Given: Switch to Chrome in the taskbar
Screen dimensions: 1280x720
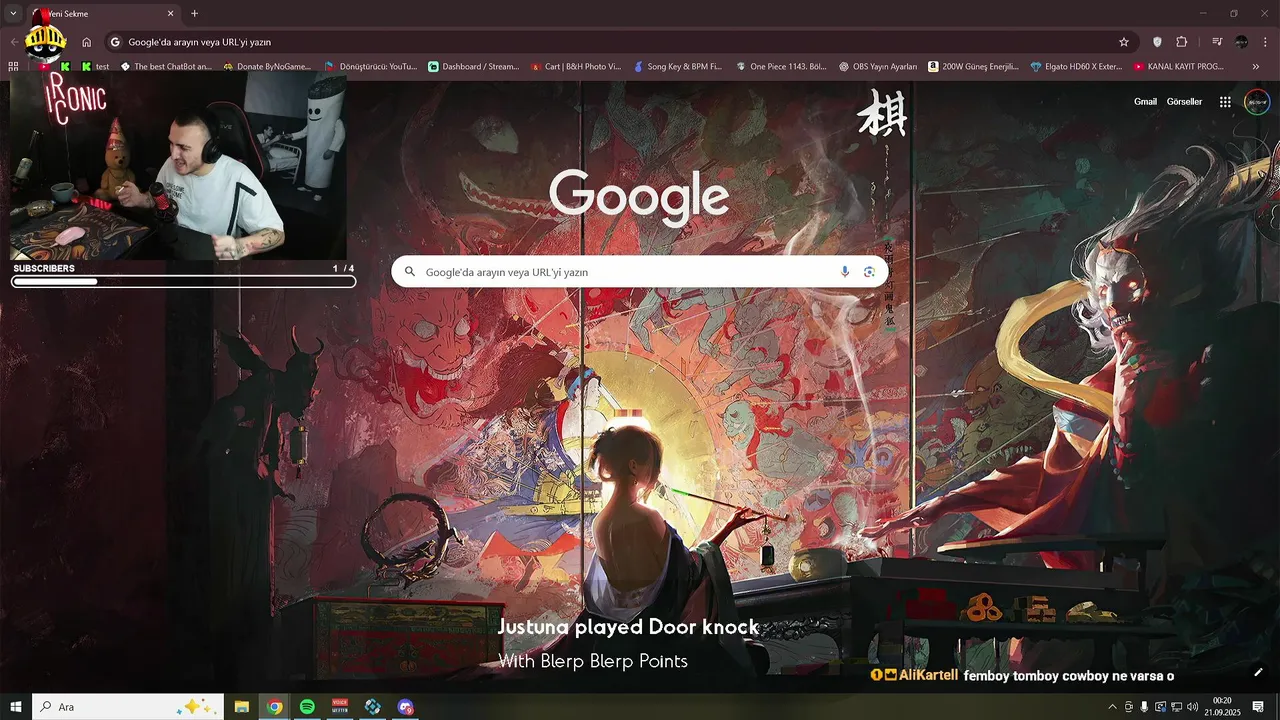Looking at the screenshot, I should [275, 707].
